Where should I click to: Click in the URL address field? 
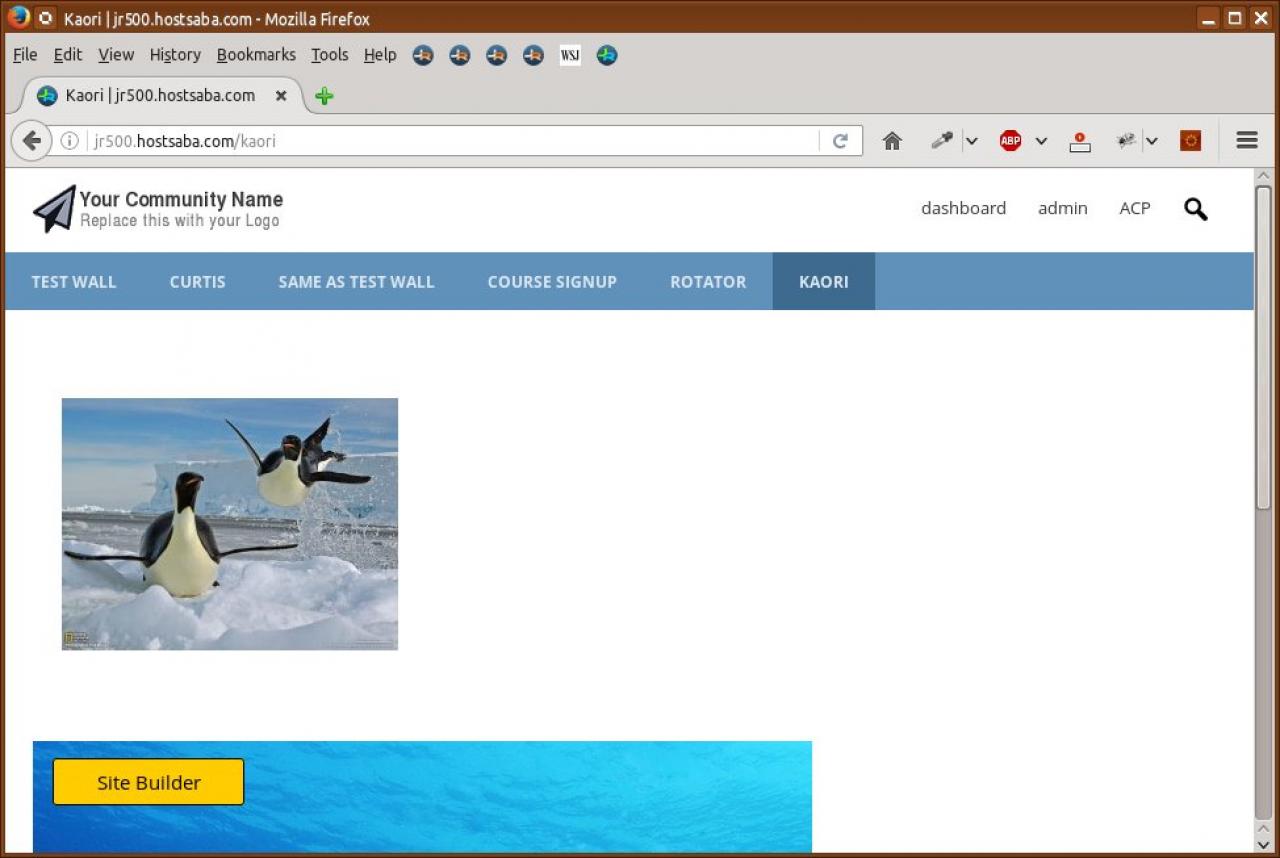click(x=450, y=141)
